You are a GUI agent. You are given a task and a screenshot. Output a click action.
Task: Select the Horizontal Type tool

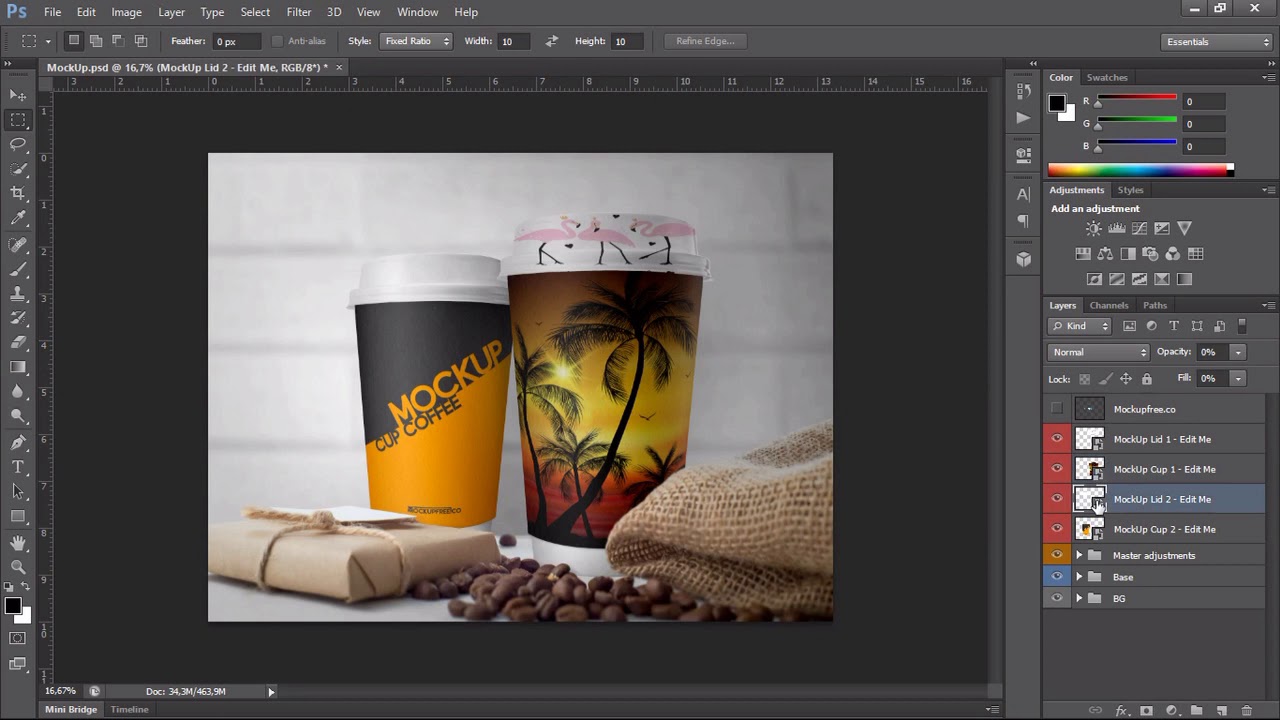pos(18,467)
